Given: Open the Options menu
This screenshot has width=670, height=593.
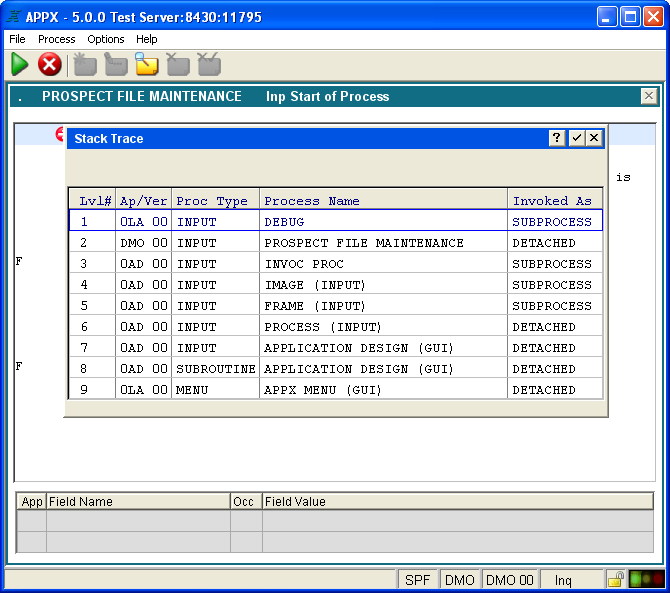Looking at the screenshot, I should (106, 39).
